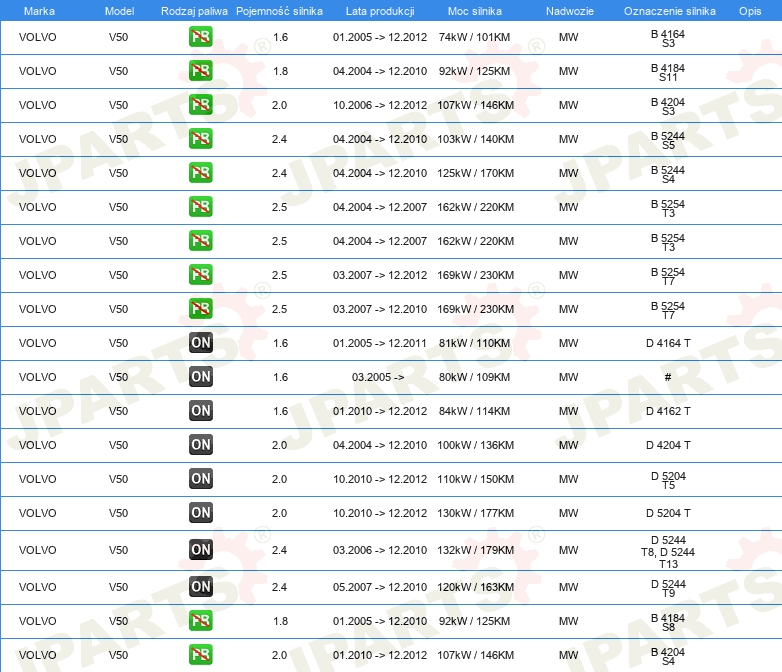The image size is (782, 672).
Task: Click the 162kW / 220KM power cell in the first B 5254 T3 row
Action: point(475,207)
